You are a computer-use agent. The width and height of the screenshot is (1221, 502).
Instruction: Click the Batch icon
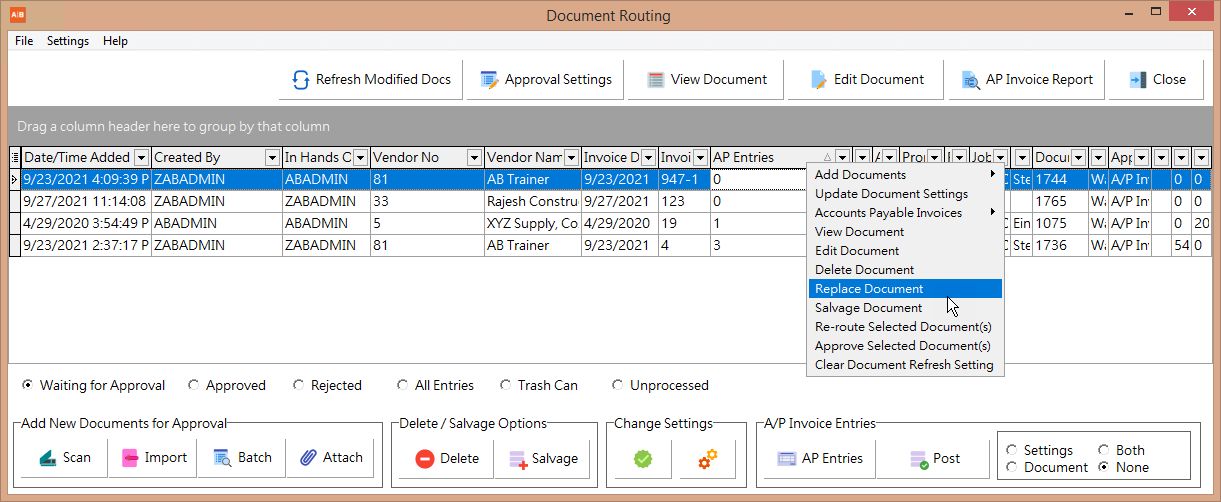pos(221,458)
